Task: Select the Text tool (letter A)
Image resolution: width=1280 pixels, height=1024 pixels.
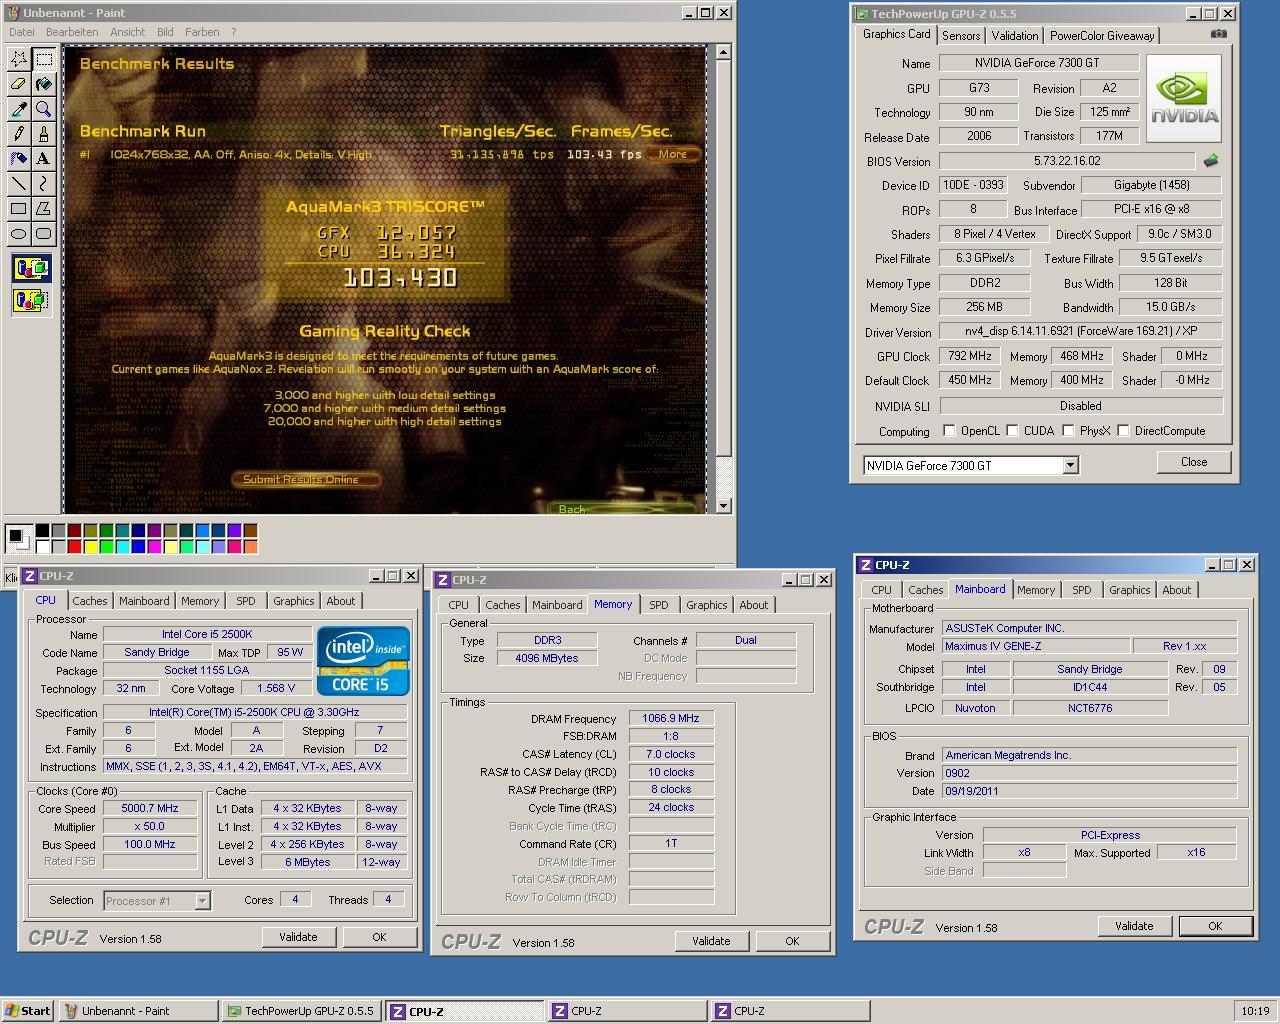Action: click(44, 159)
